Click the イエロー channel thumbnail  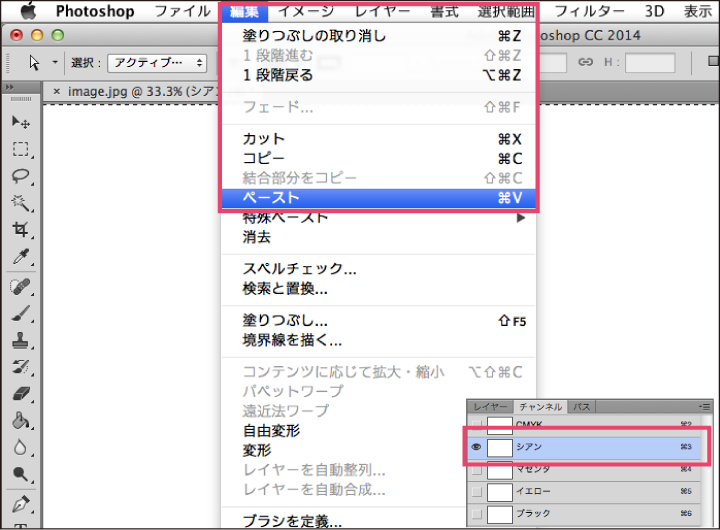pyautogui.click(x=500, y=492)
